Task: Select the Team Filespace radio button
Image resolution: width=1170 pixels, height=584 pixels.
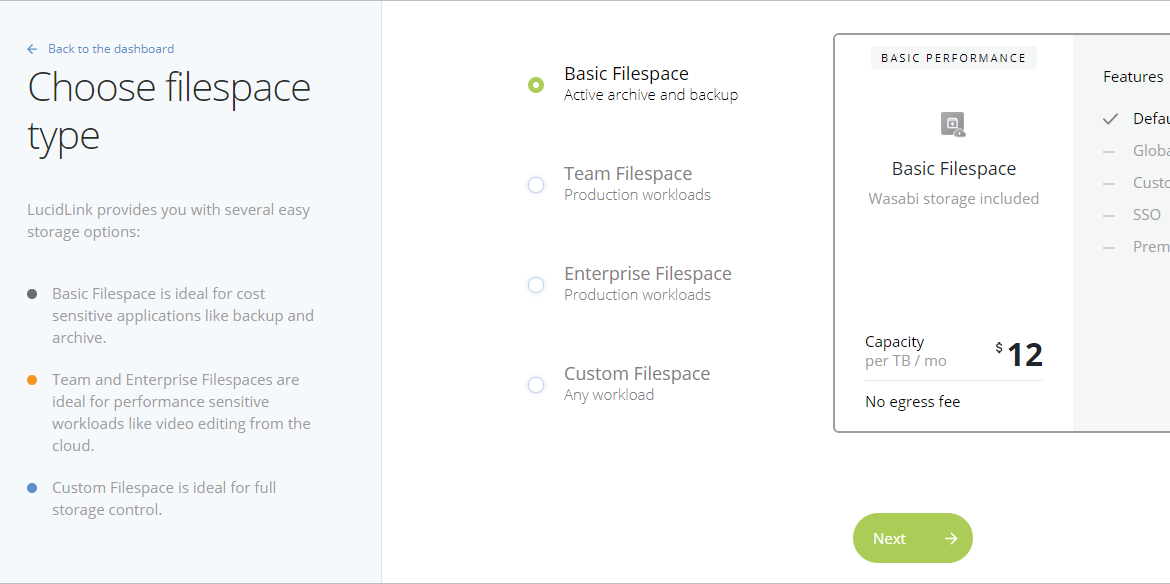Action: 536,185
